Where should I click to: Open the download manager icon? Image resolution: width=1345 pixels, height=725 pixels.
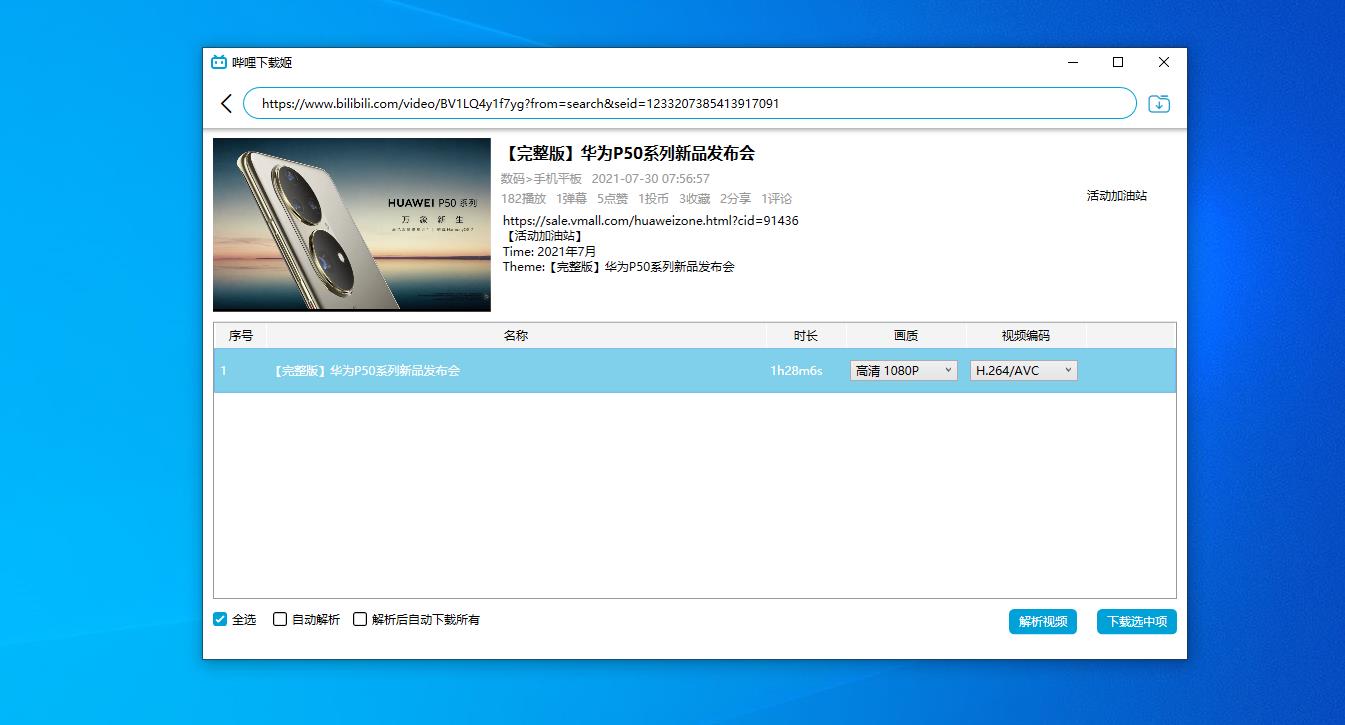pos(1158,103)
